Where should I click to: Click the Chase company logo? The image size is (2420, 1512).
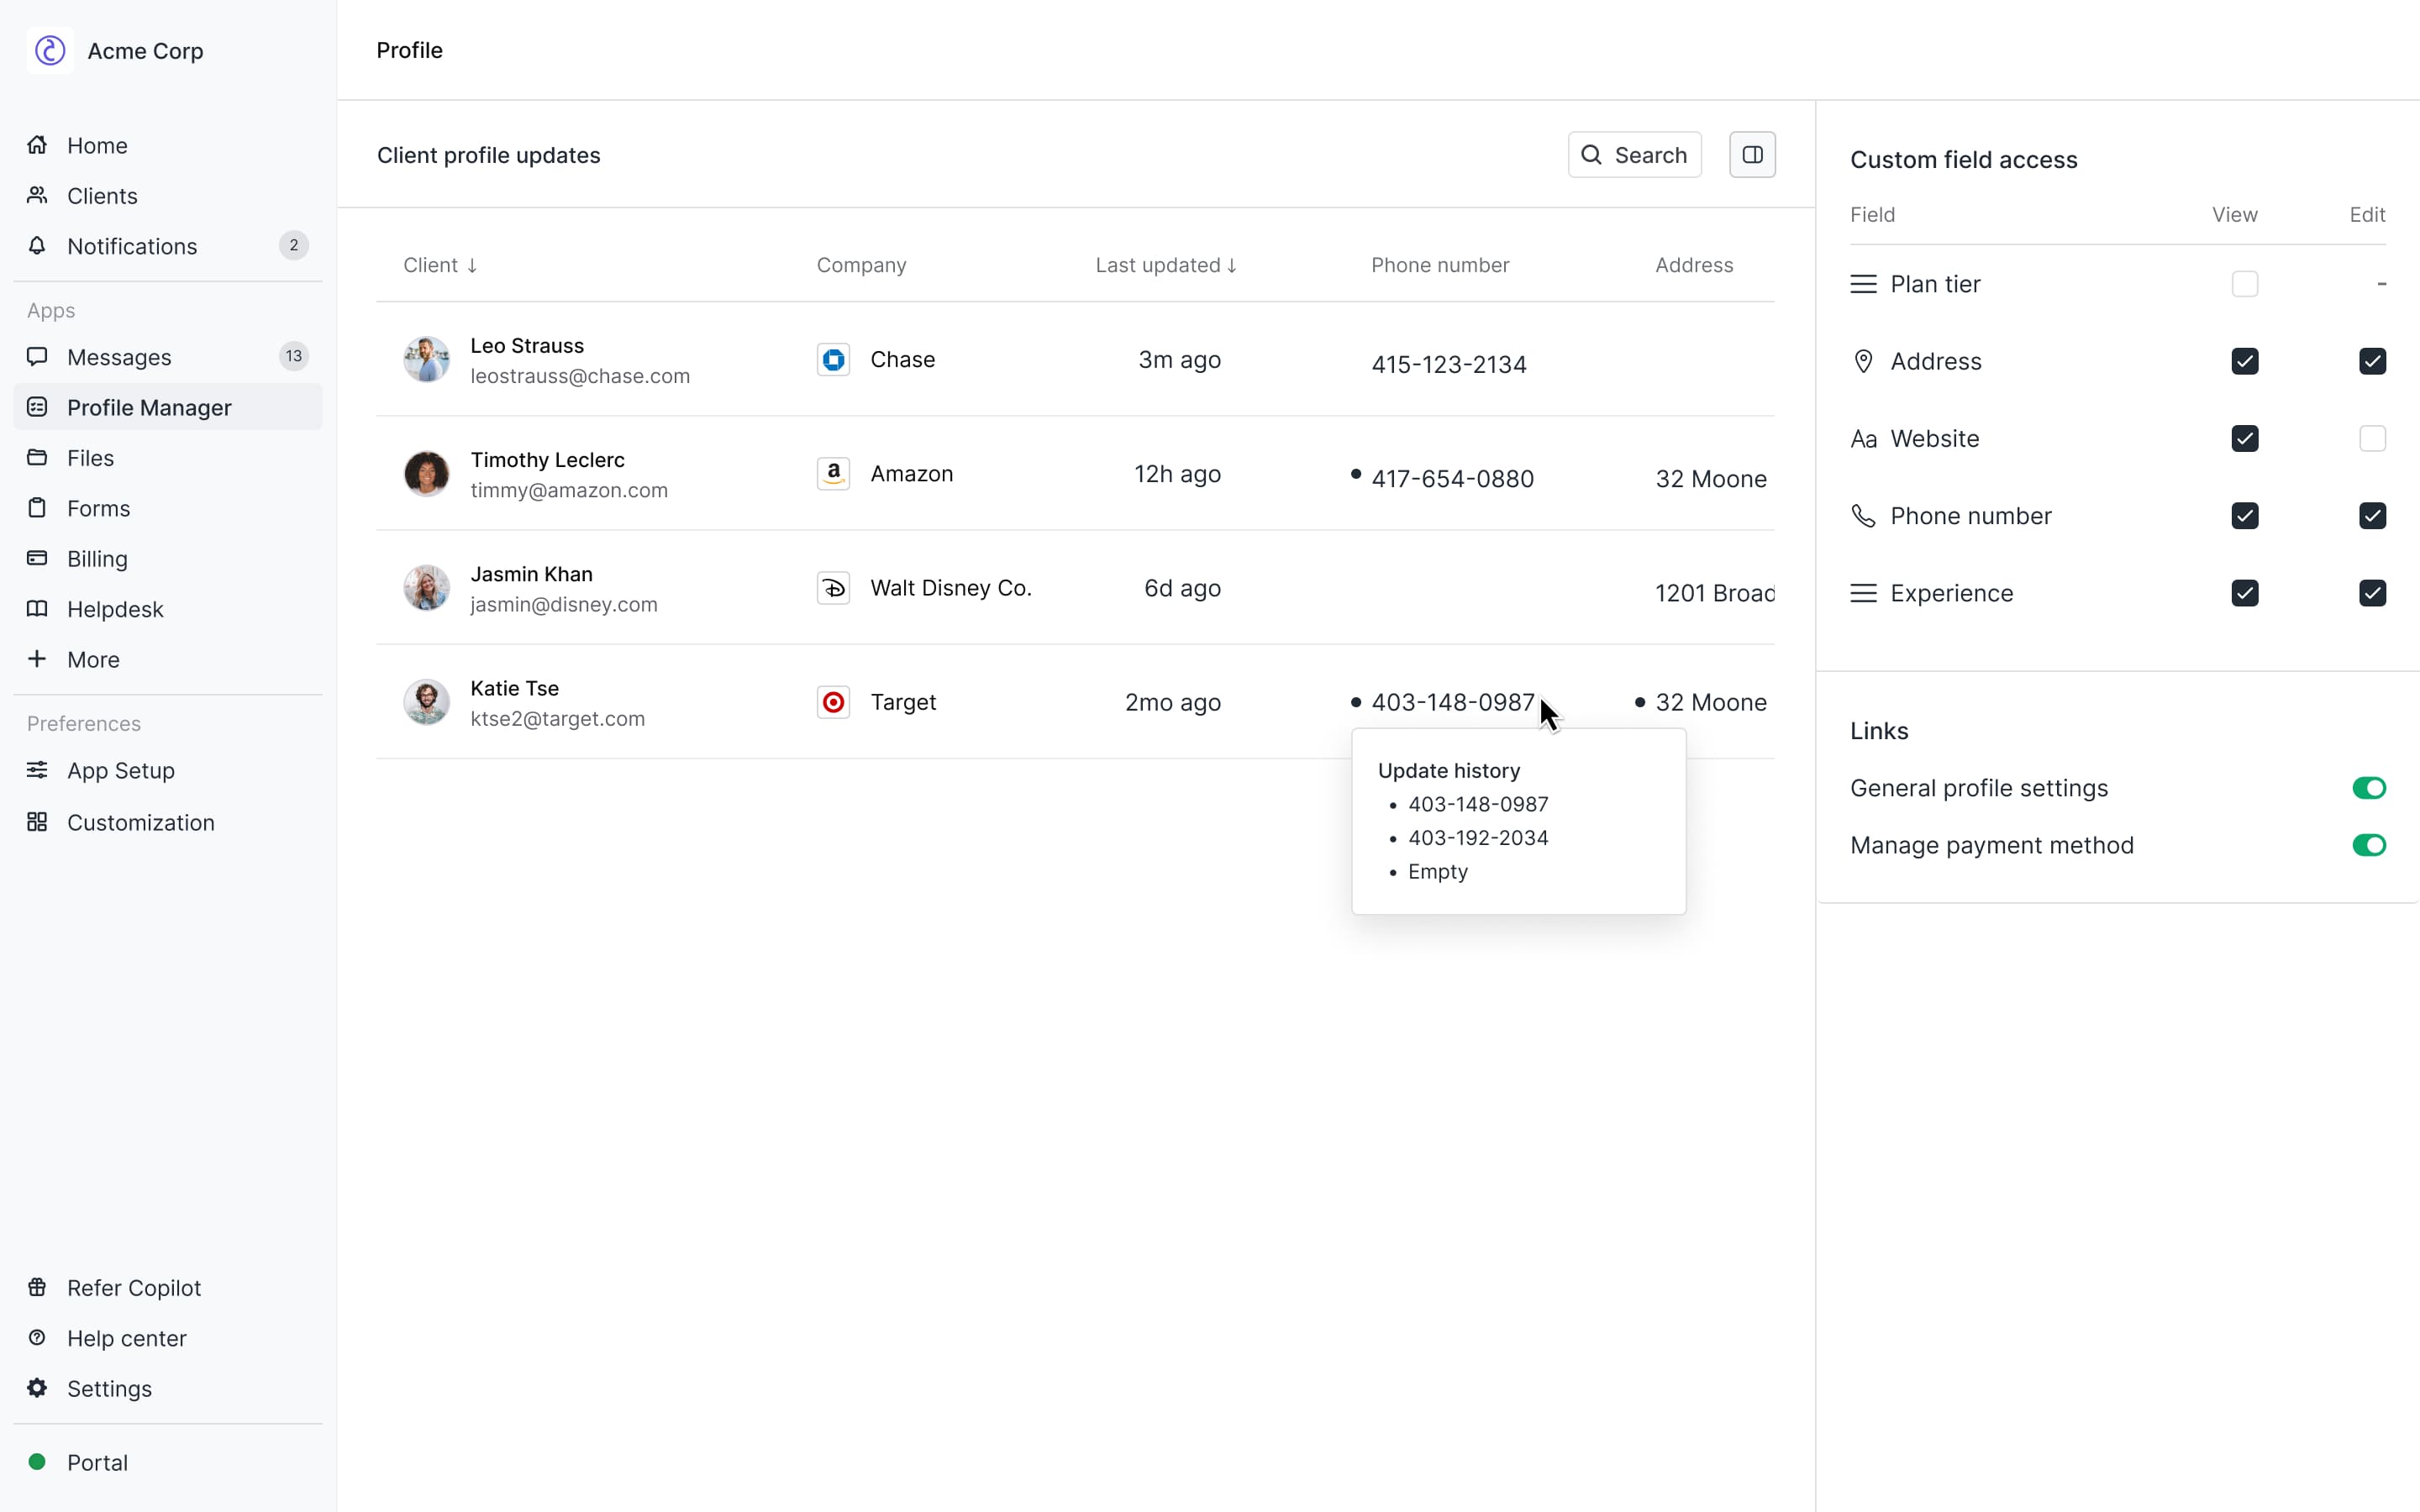click(833, 360)
